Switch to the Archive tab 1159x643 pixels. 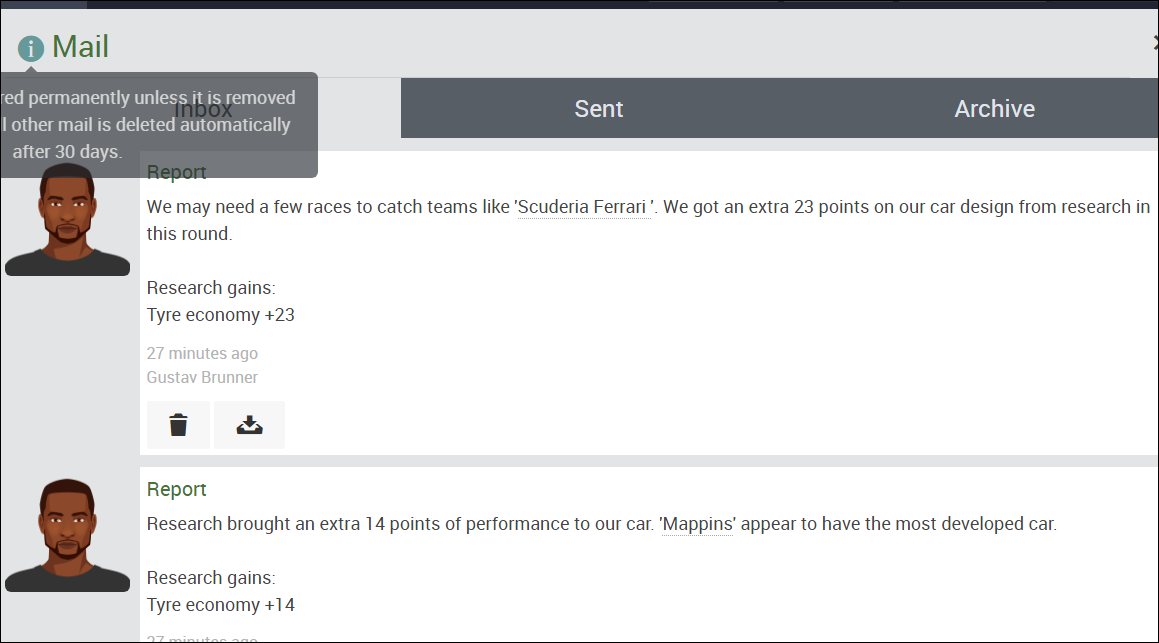tap(994, 109)
